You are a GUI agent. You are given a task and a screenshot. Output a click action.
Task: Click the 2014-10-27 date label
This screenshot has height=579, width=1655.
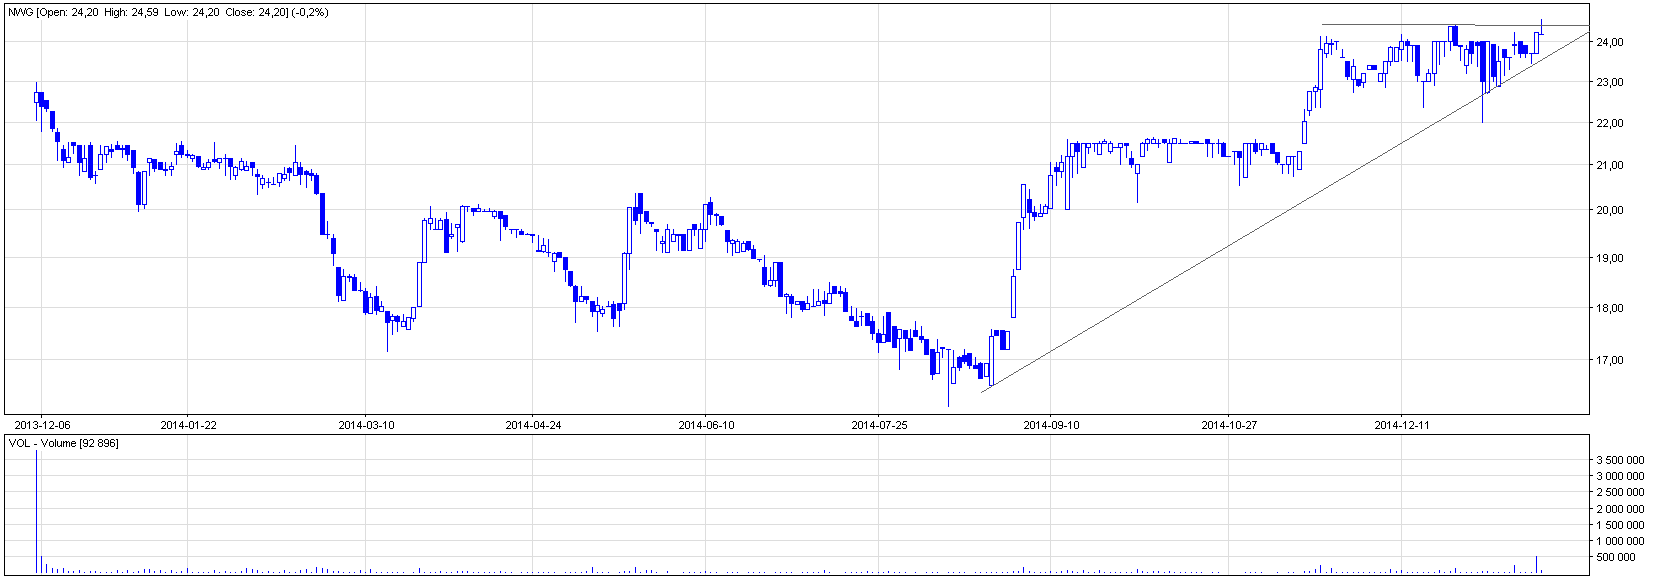[1229, 425]
